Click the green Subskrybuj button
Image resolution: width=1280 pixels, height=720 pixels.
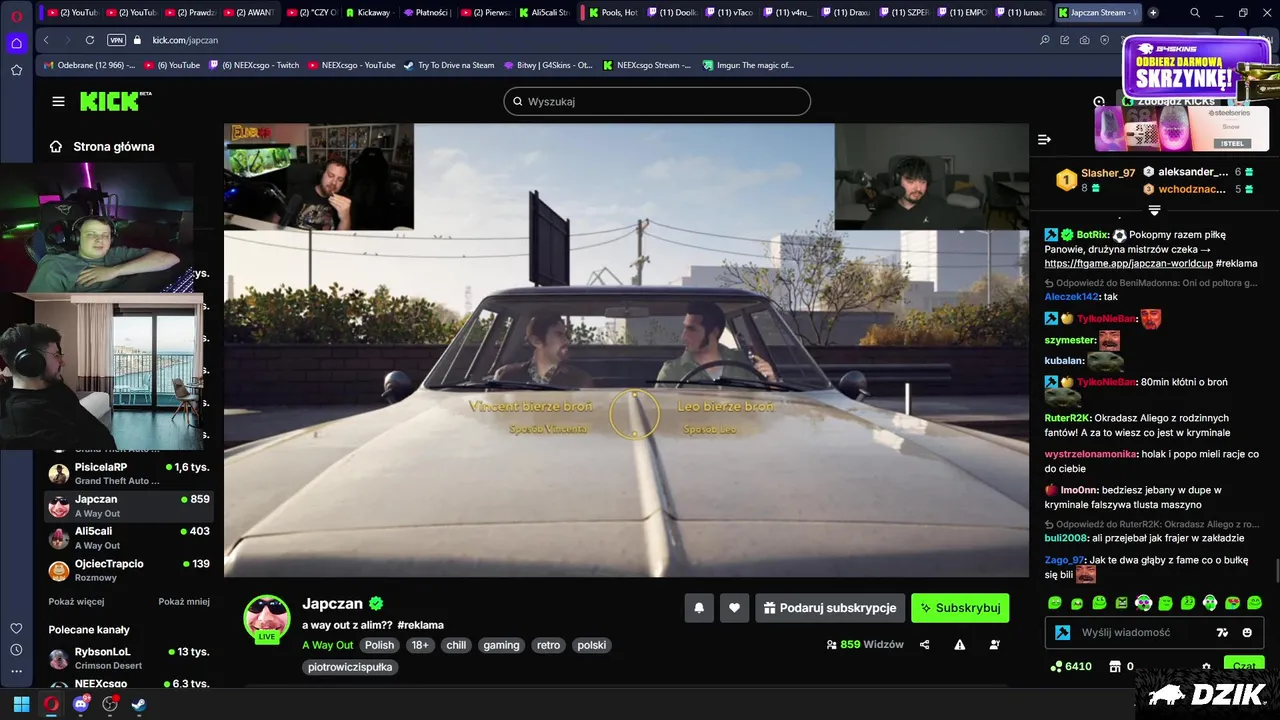(960, 607)
